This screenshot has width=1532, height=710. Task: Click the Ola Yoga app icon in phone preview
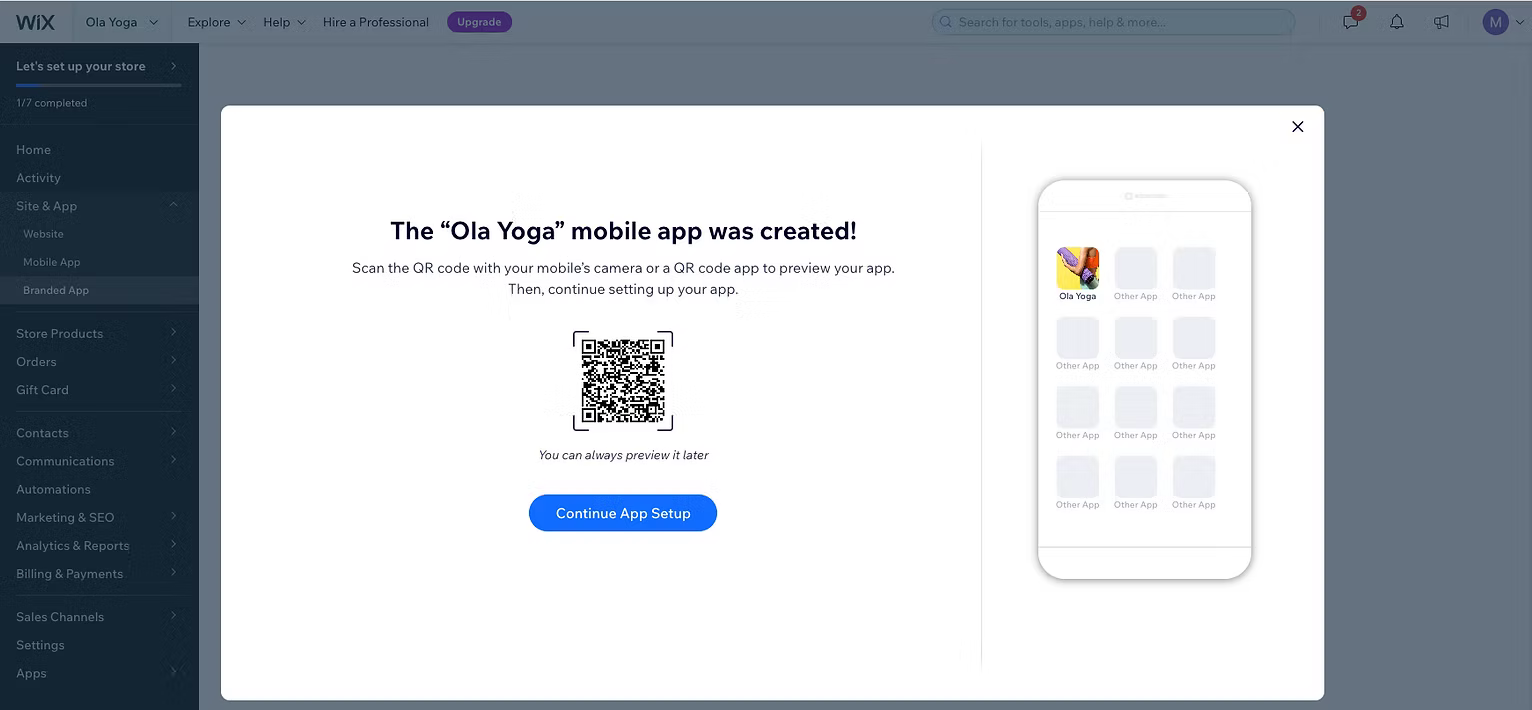1078,268
